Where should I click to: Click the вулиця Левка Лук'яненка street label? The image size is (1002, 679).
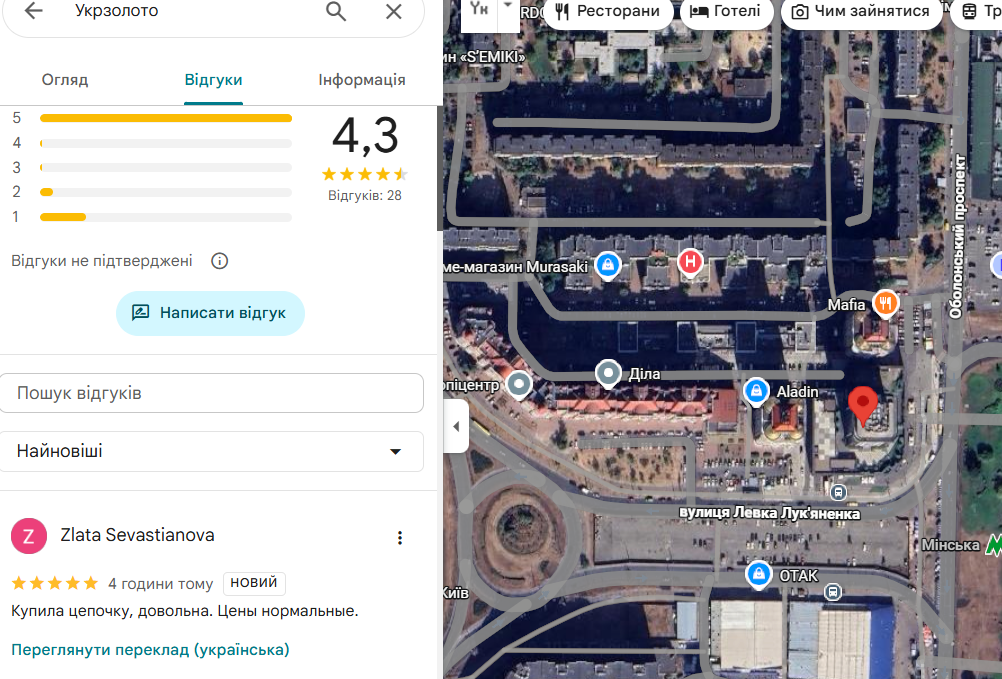(x=769, y=513)
